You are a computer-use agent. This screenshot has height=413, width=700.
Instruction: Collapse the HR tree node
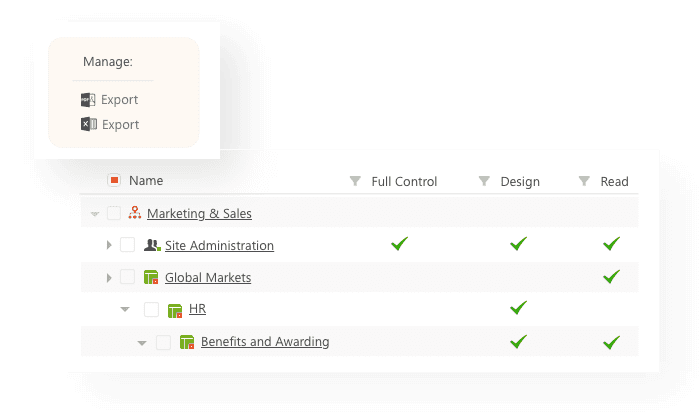(125, 310)
